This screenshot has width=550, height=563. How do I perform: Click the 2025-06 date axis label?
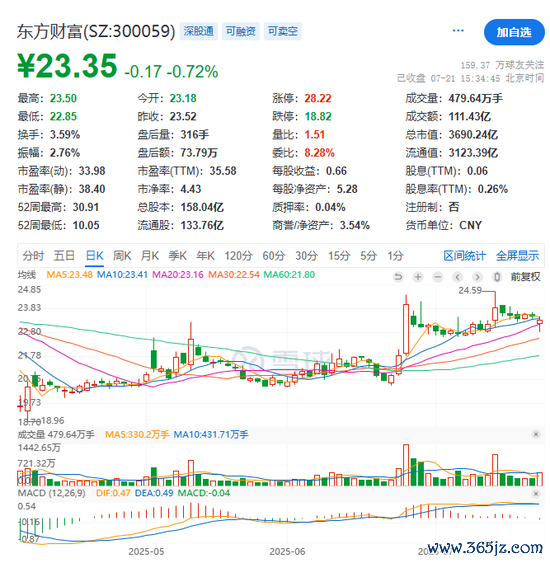click(x=288, y=552)
